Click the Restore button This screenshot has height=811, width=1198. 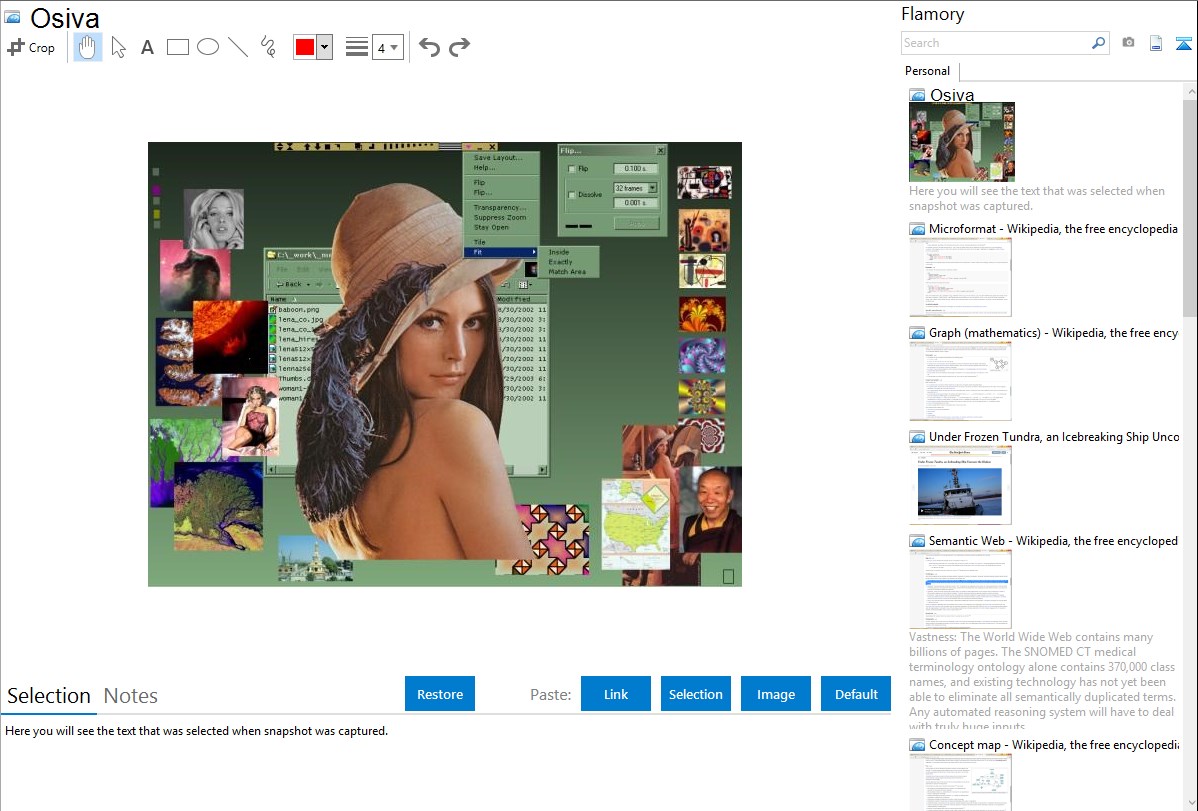click(x=440, y=694)
